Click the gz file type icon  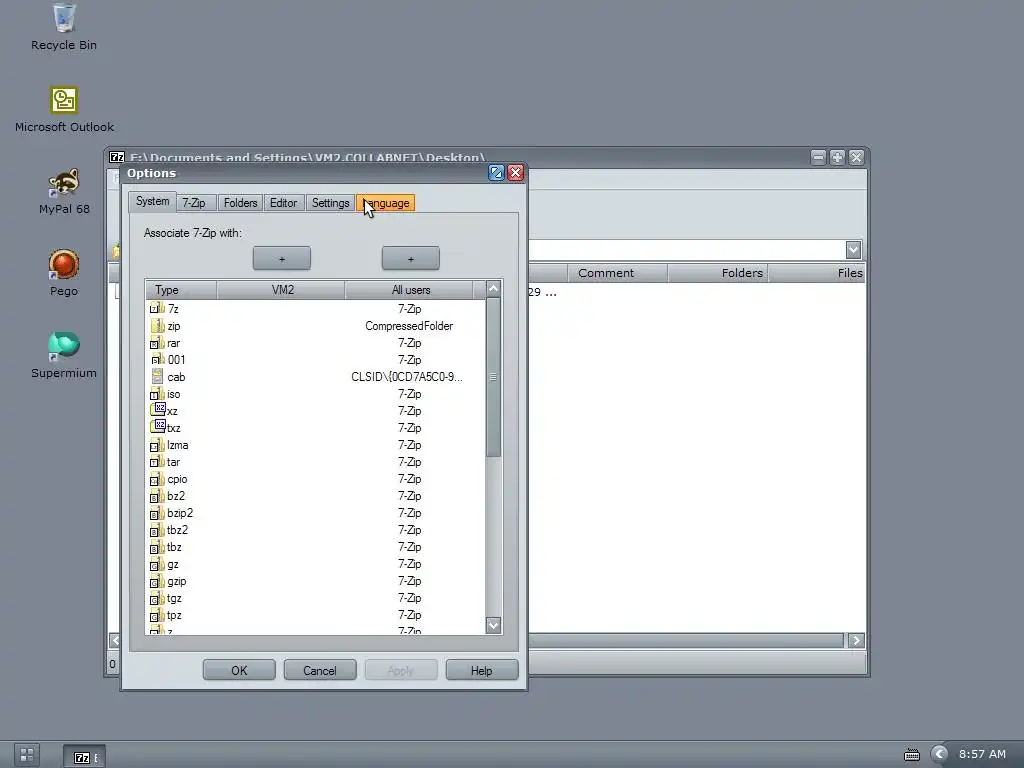click(x=157, y=564)
